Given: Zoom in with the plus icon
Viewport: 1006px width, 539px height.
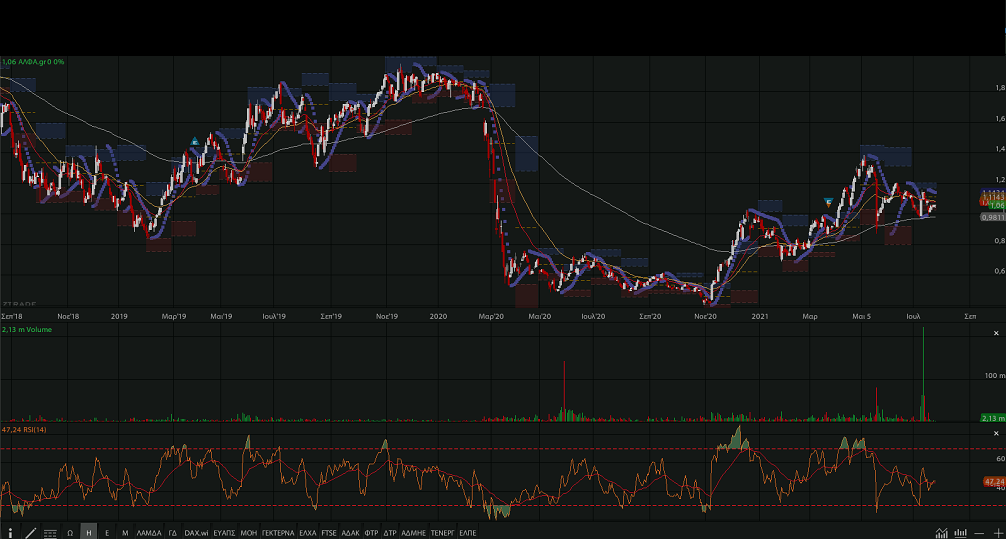Looking at the screenshot, I should click(x=997, y=533).
